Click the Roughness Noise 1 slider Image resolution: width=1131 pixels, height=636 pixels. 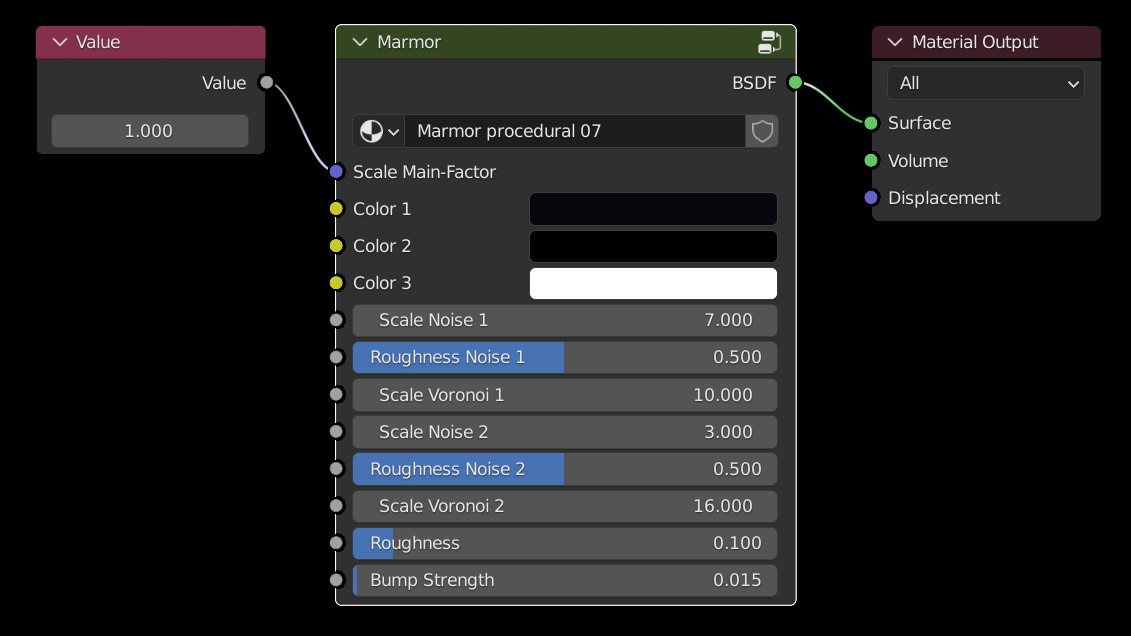(565, 357)
